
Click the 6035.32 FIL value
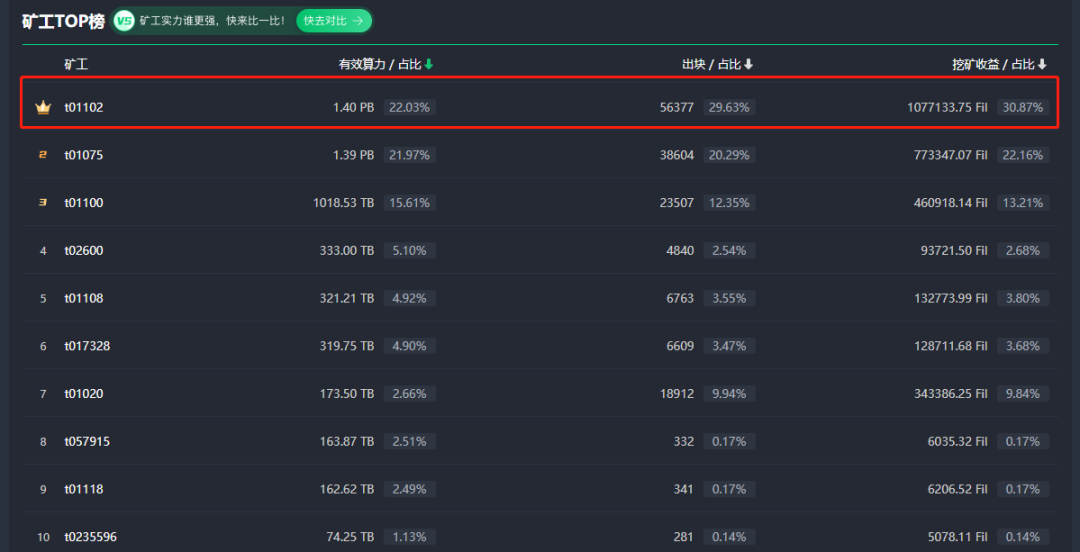(x=957, y=442)
